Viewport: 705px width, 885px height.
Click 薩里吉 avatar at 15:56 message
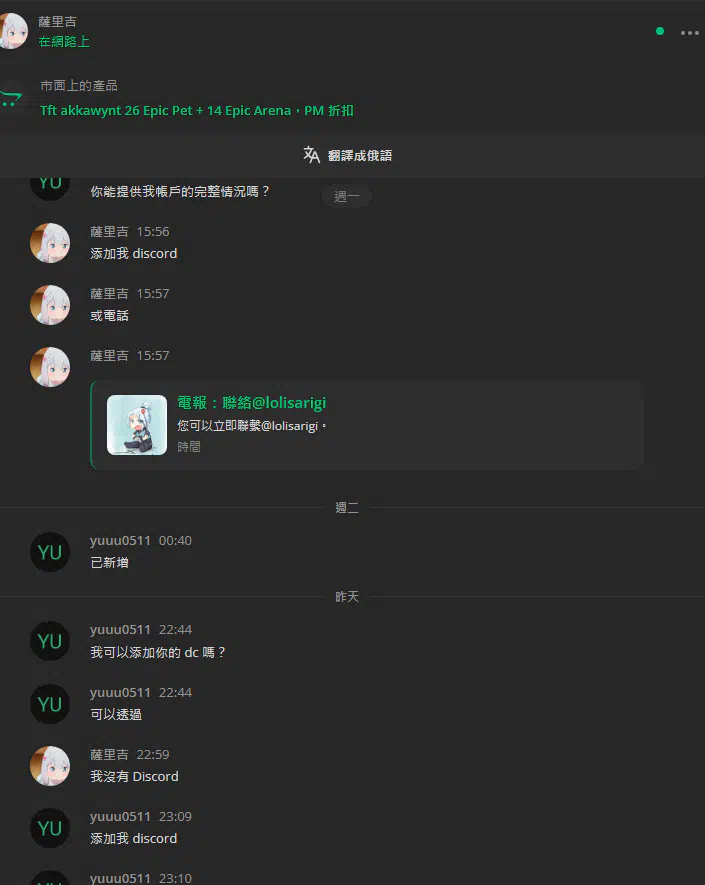point(50,243)
